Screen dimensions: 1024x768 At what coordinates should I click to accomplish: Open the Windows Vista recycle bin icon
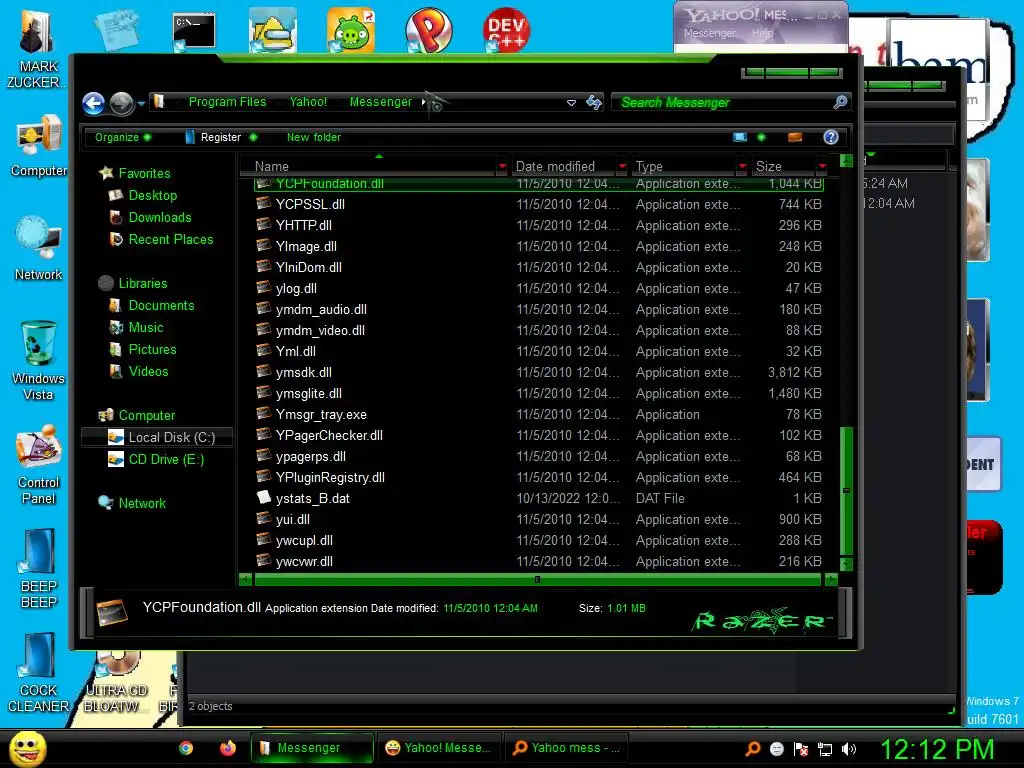(38, 360)
